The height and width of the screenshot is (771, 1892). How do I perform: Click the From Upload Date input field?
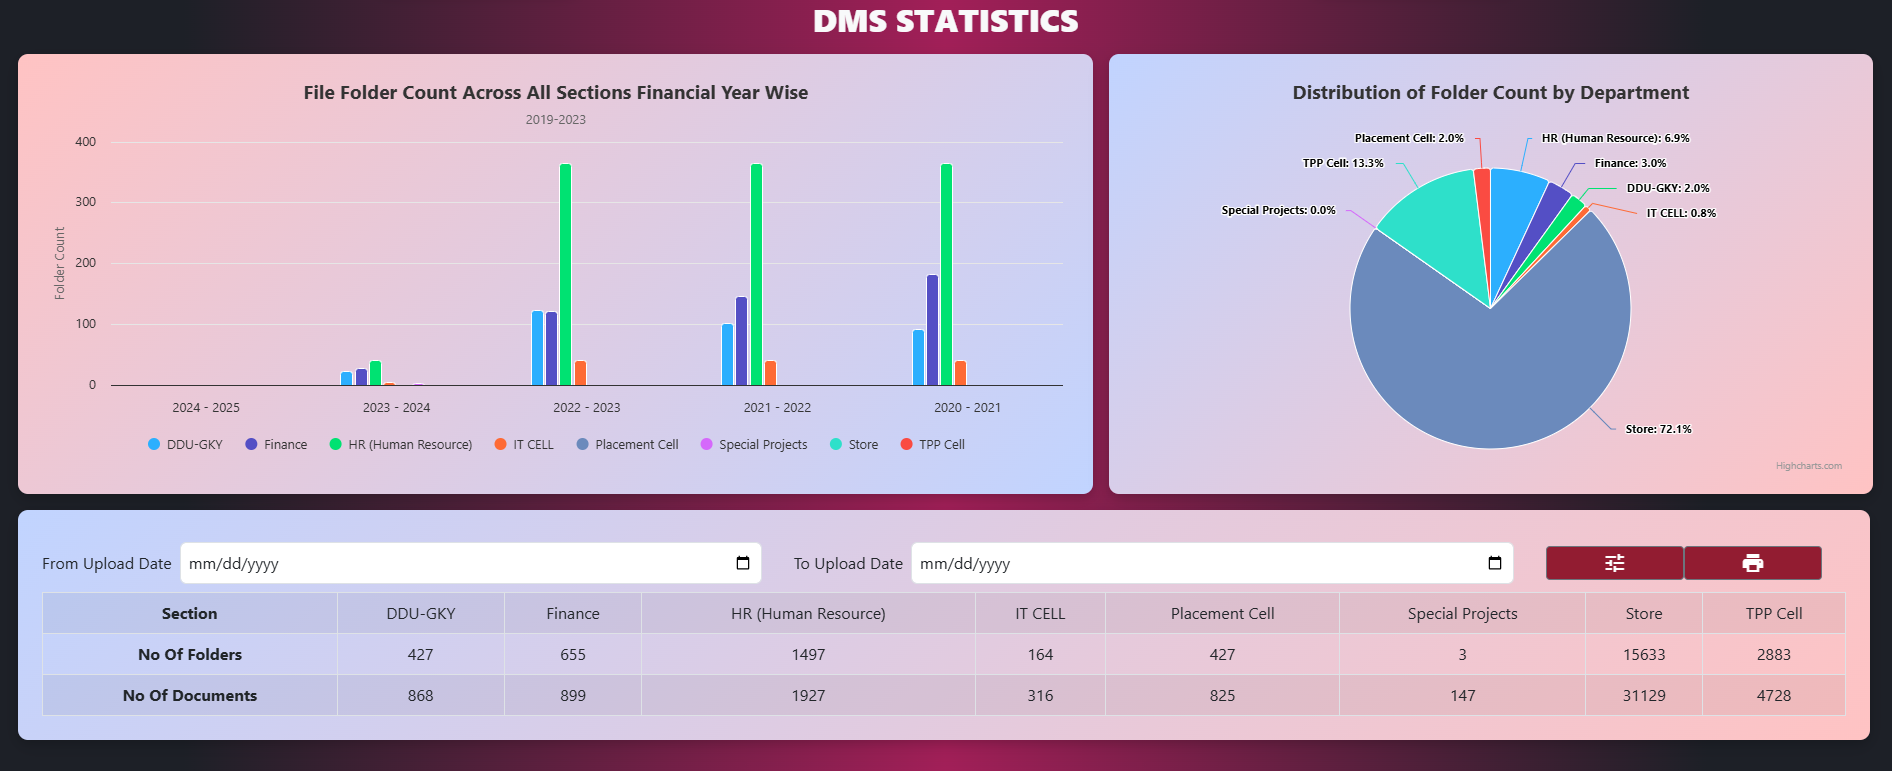(x=470, y=563)
